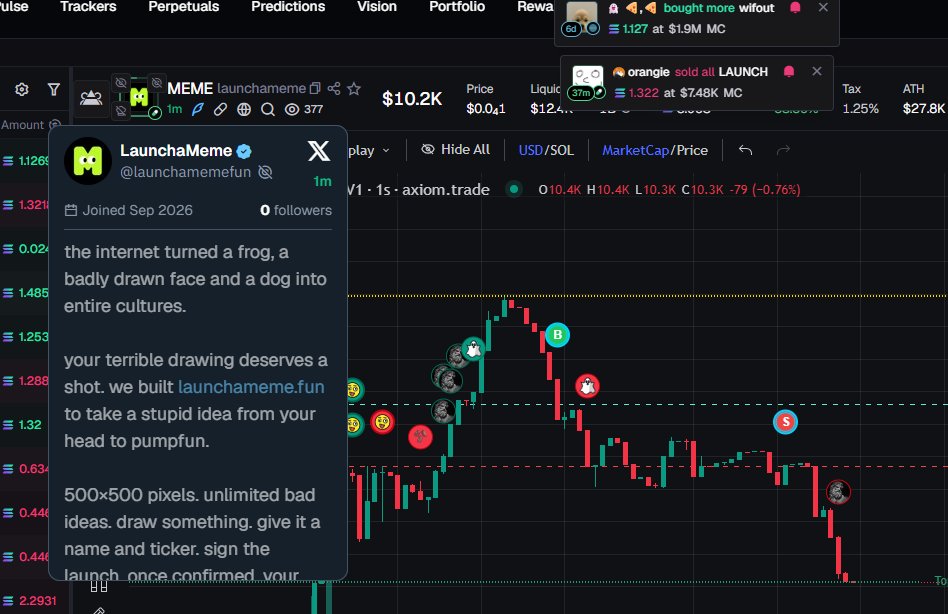
Task: Click the sort icon next to Amount
Action: (x=54, y=124)
